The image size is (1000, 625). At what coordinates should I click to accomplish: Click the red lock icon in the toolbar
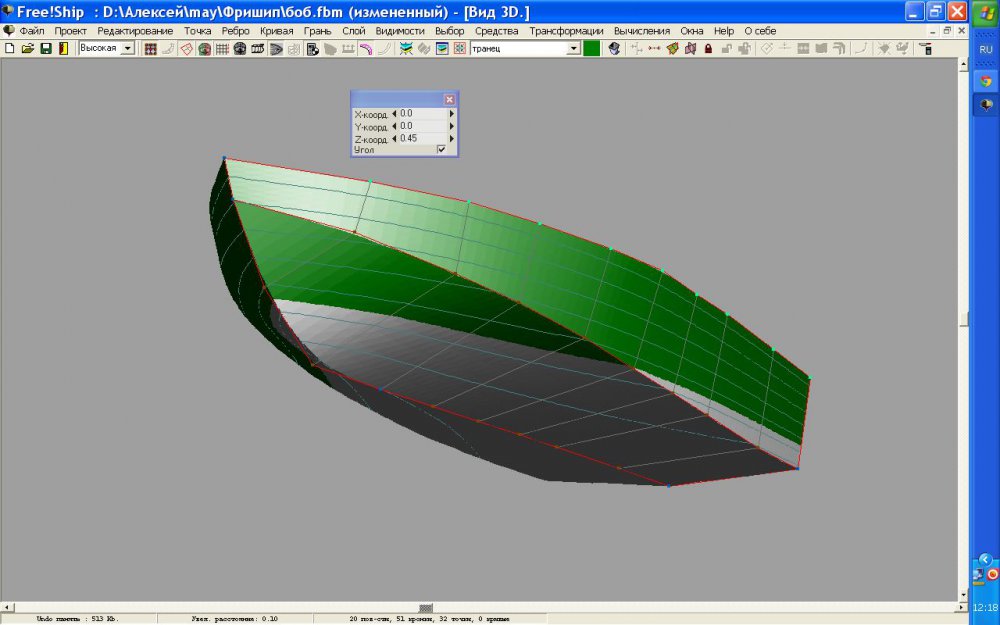pyautogui.click(x=708, y=48)
